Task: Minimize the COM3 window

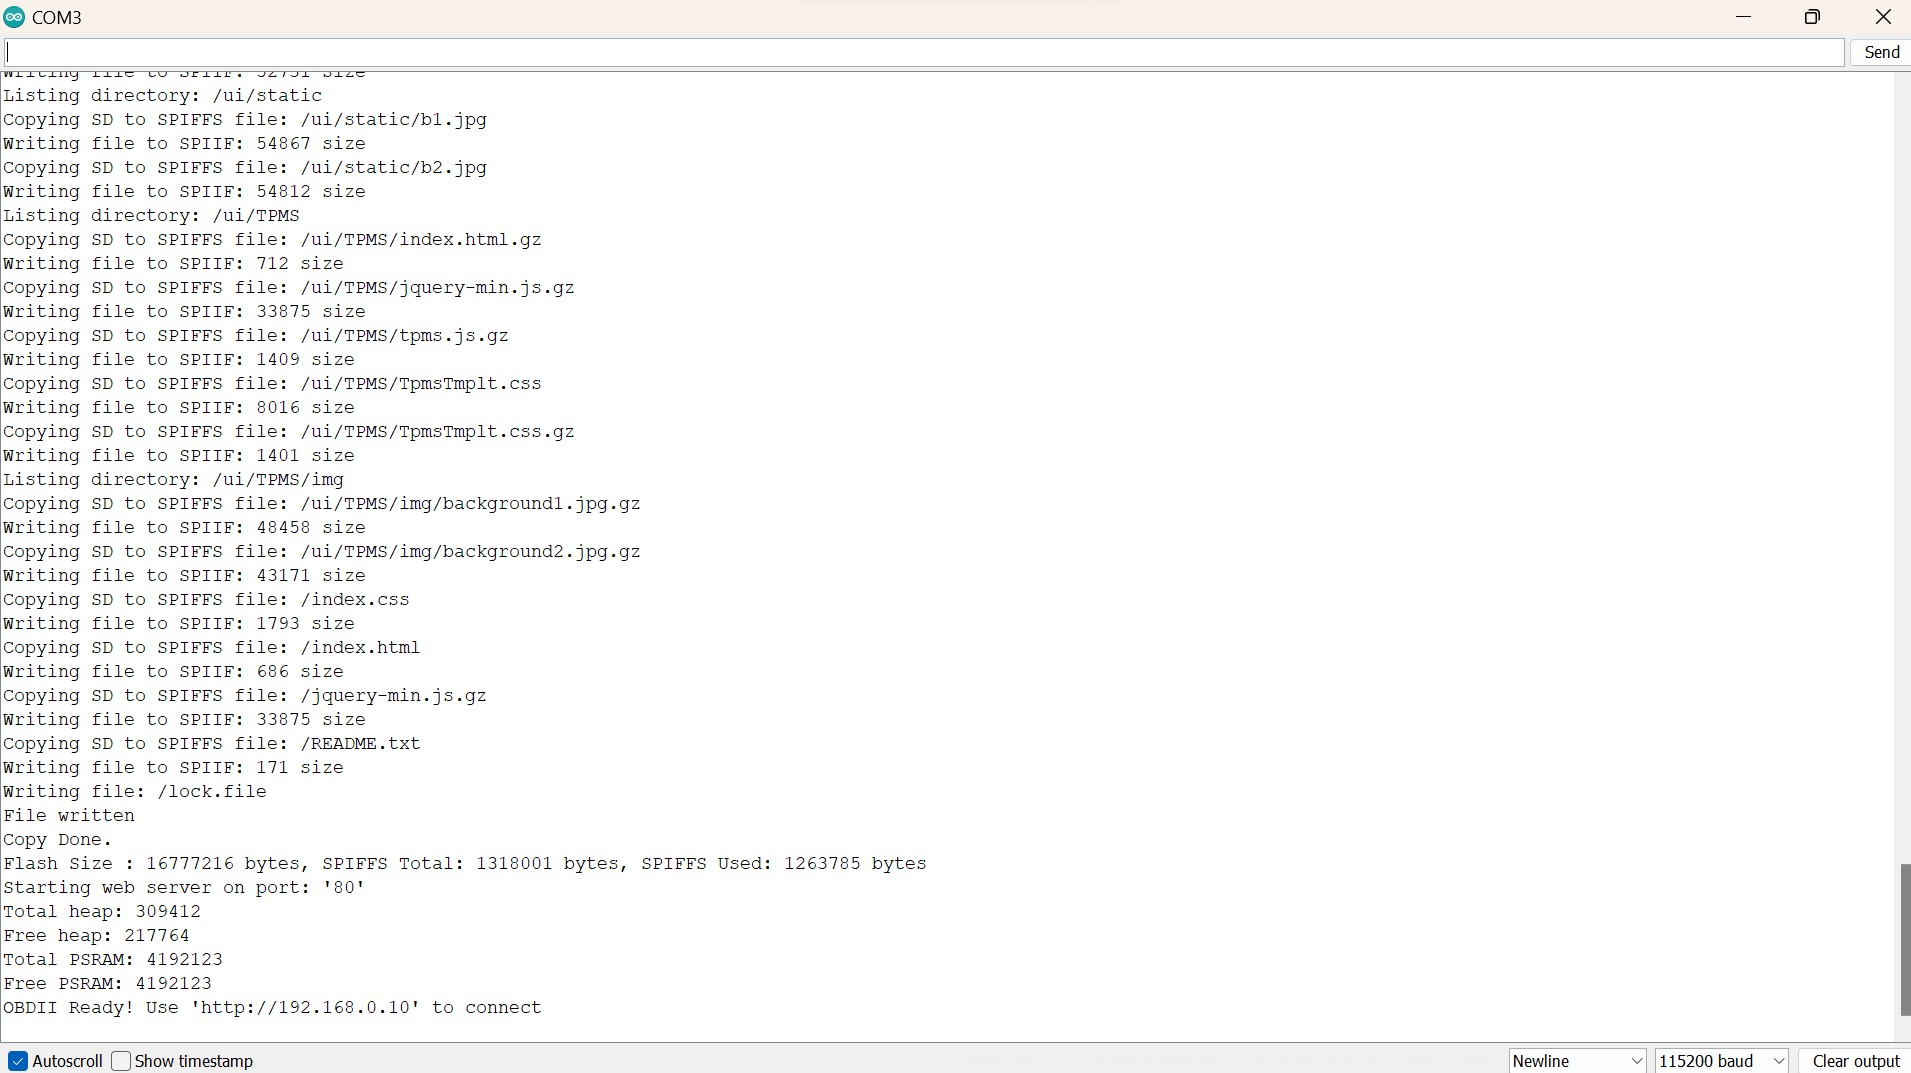Action: [x=1744, y=17]
